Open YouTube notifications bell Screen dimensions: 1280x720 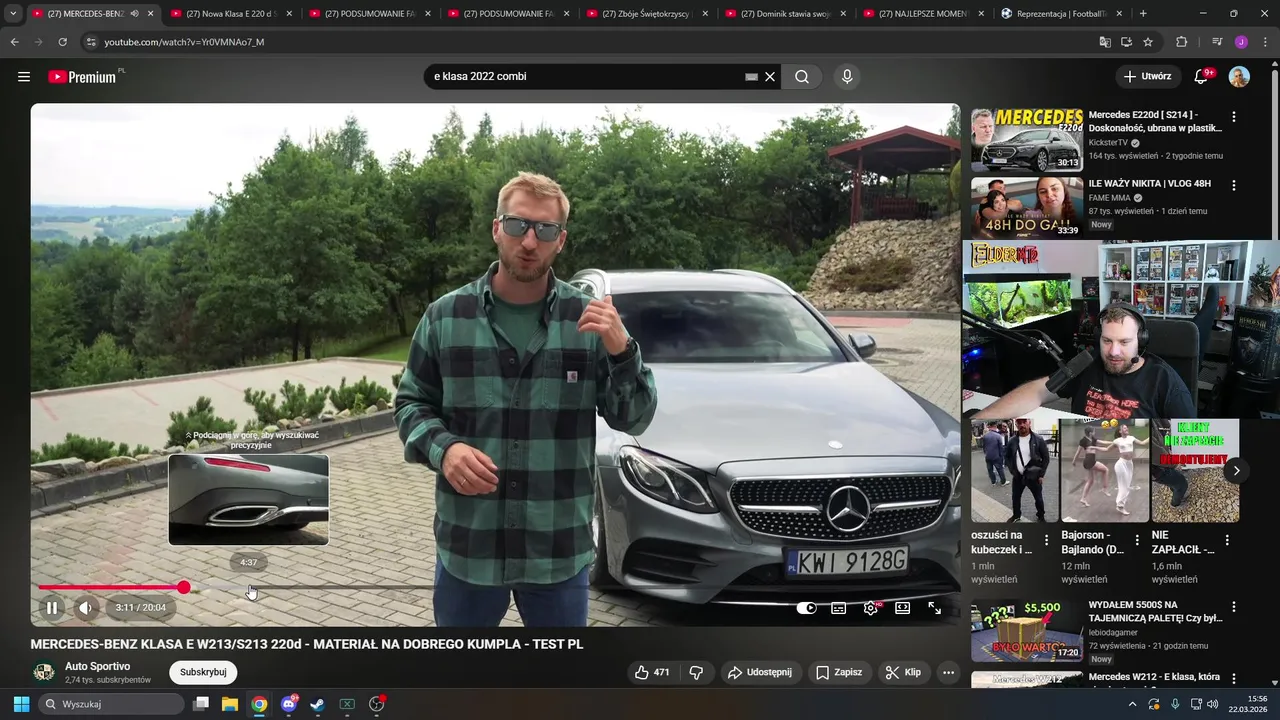point(1201,77)
